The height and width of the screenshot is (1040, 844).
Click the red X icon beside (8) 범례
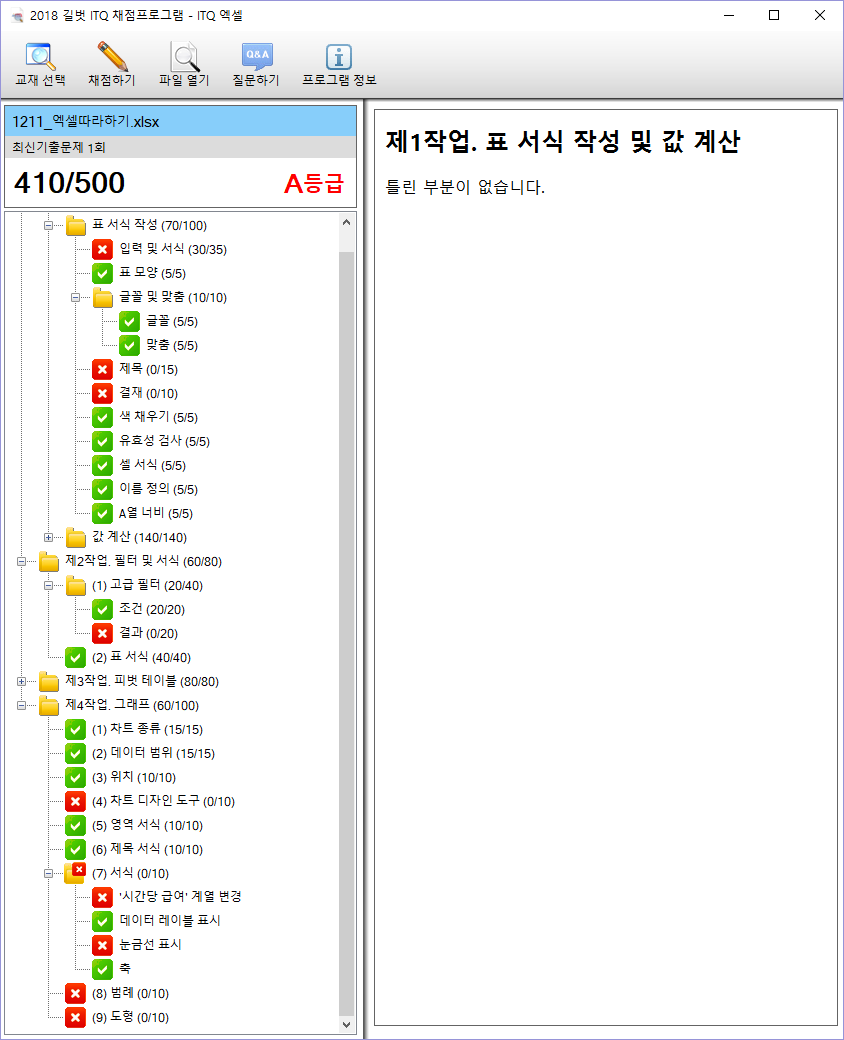(76, 994)
